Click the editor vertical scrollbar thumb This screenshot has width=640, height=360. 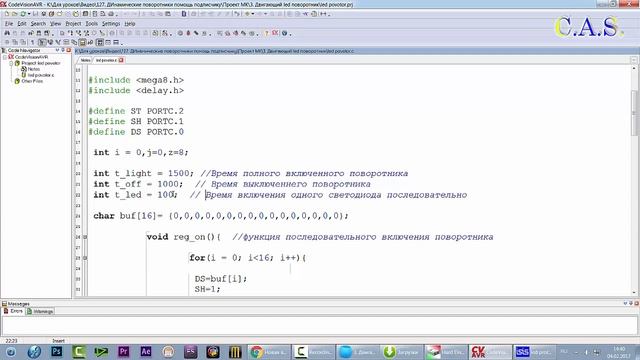[634, 113]
